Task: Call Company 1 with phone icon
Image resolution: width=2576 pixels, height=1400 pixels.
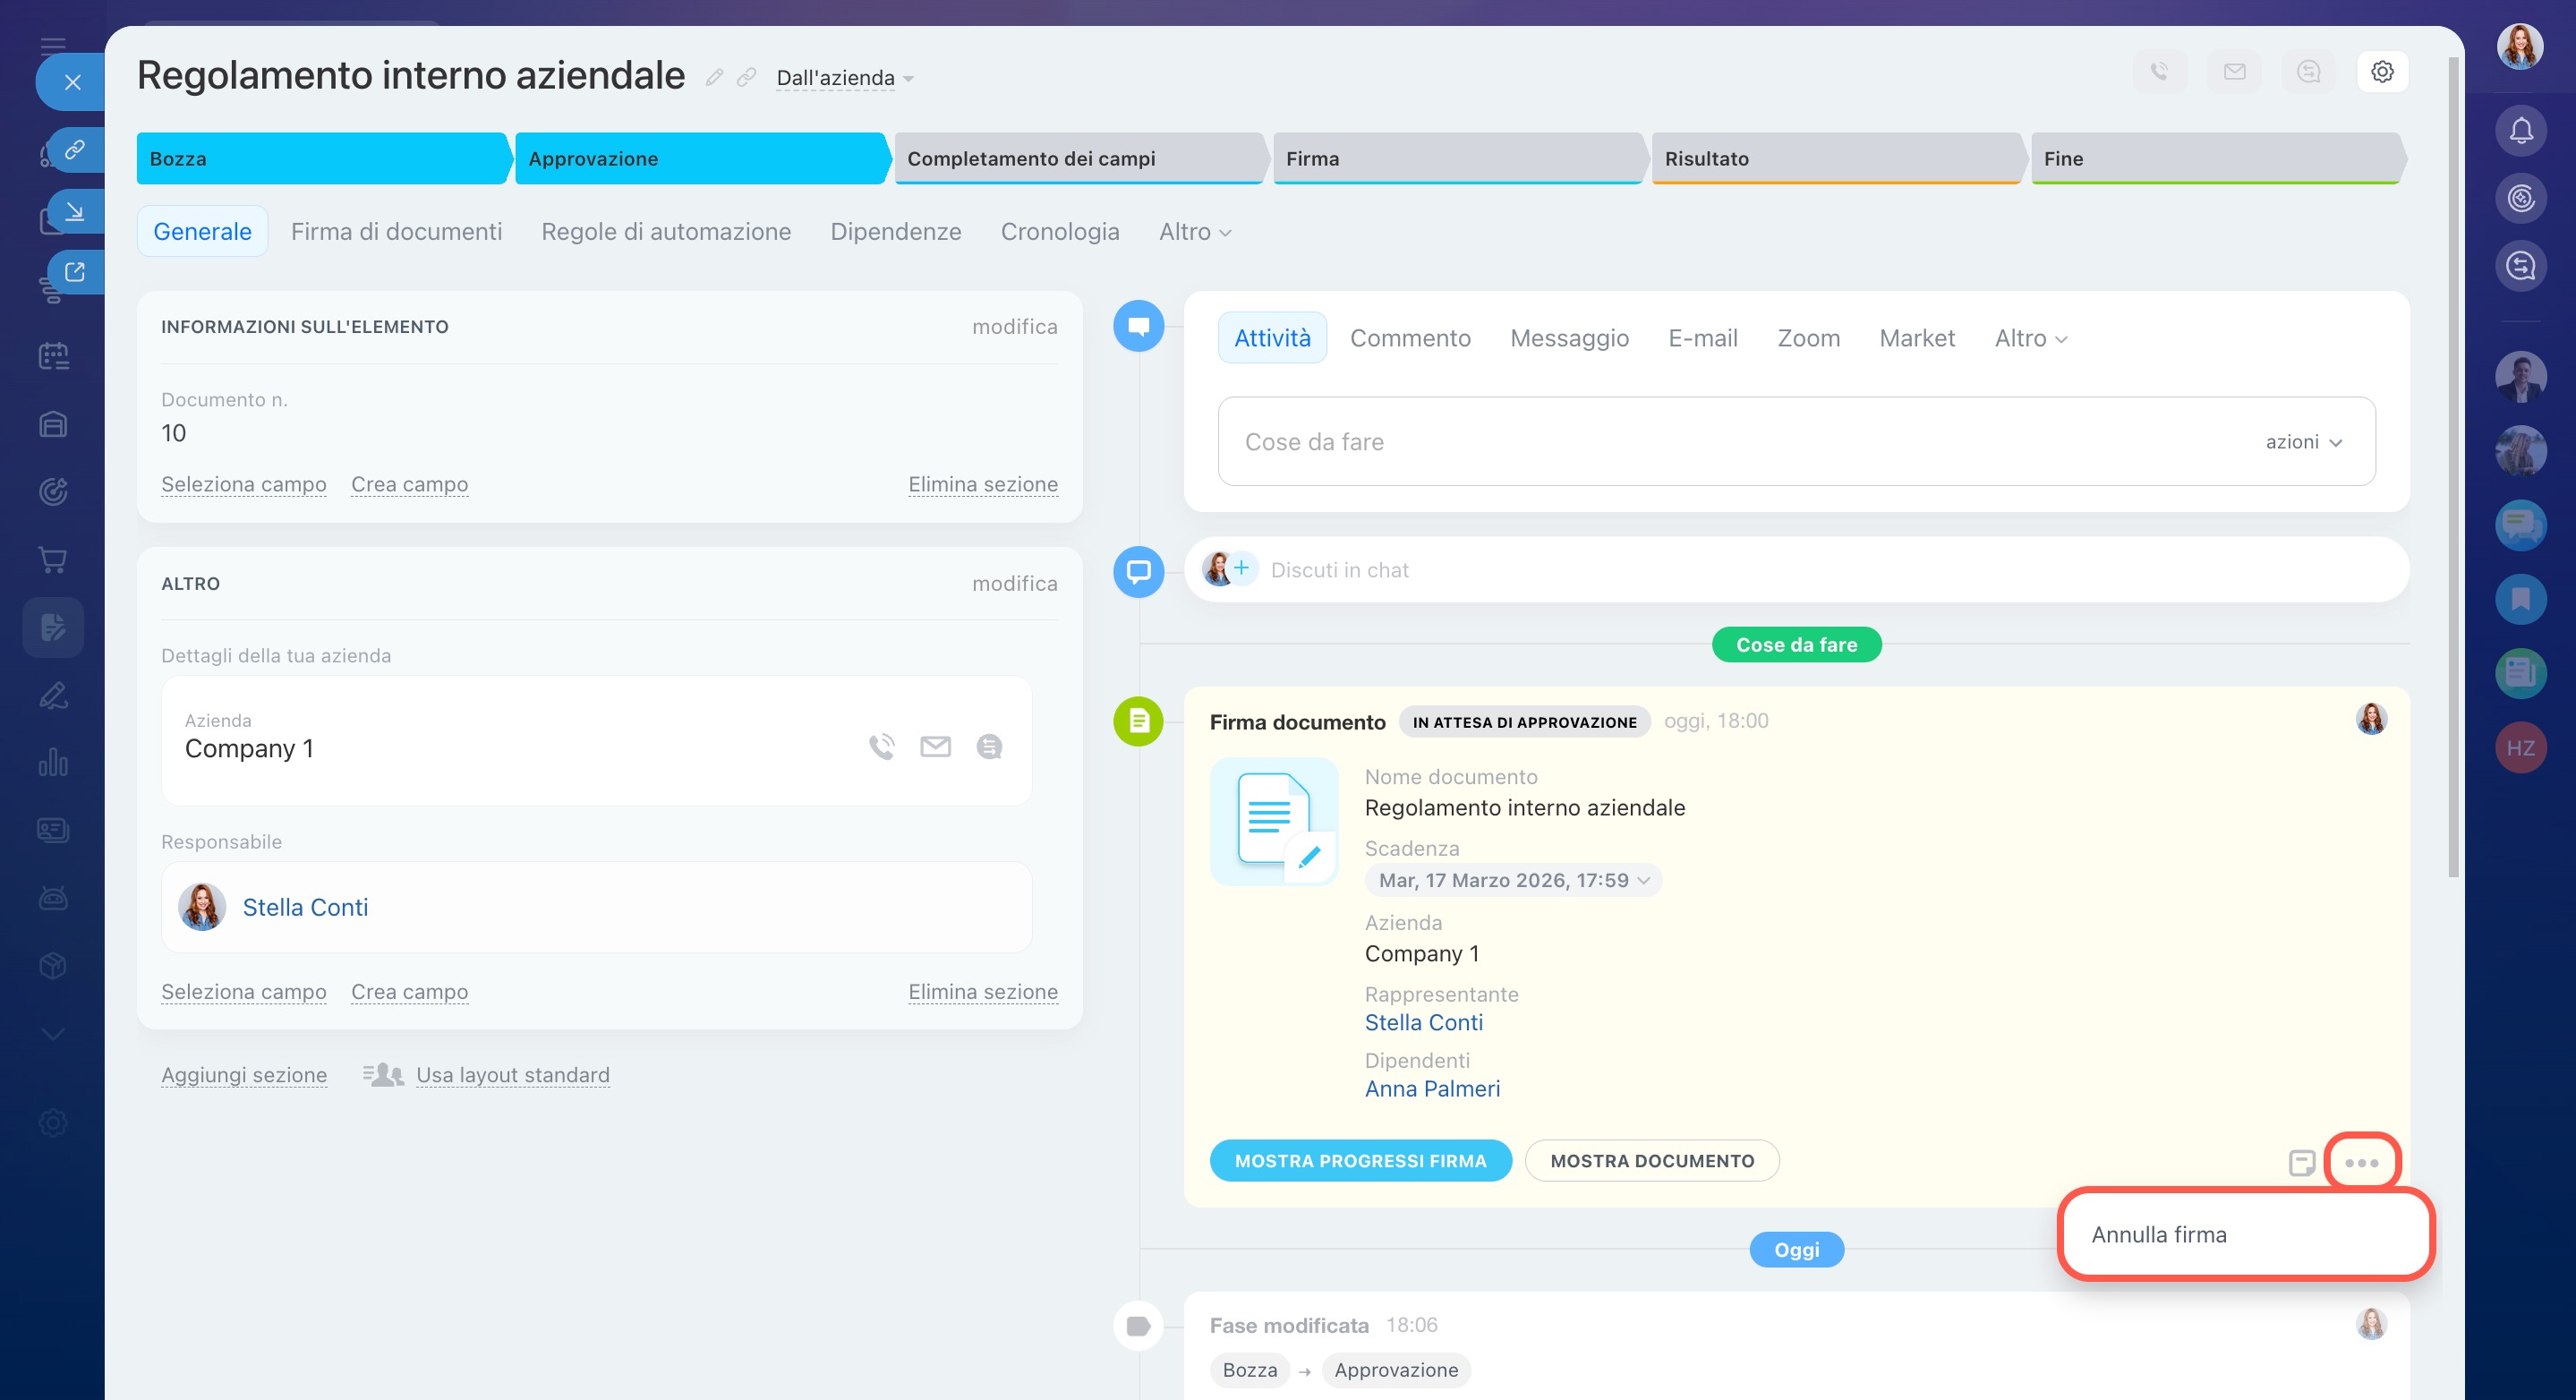Action: coord(881,747)
